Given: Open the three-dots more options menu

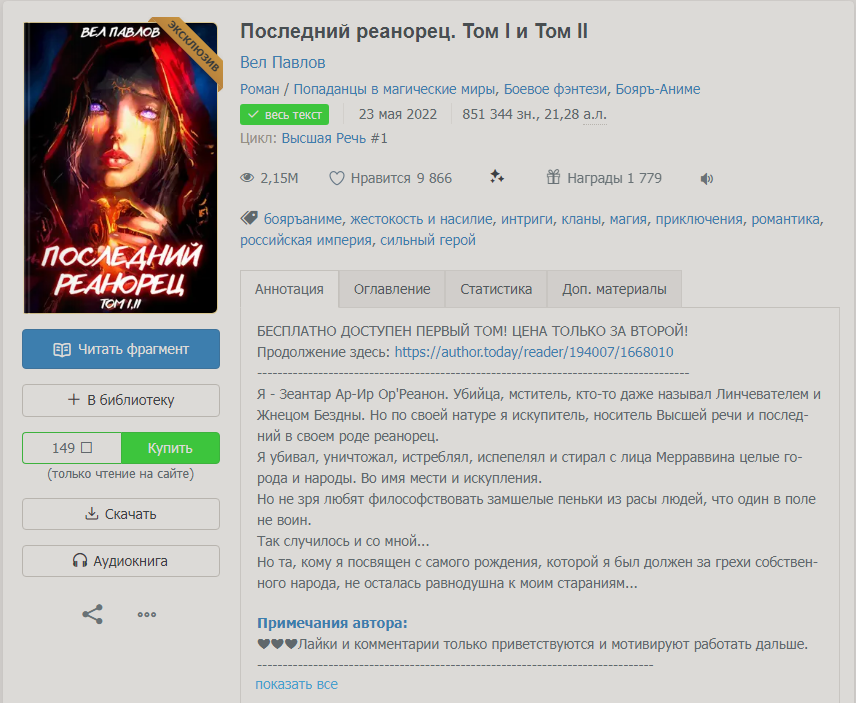Looking at the screenshot, I should pyautogui.click(x=147, y=615).
